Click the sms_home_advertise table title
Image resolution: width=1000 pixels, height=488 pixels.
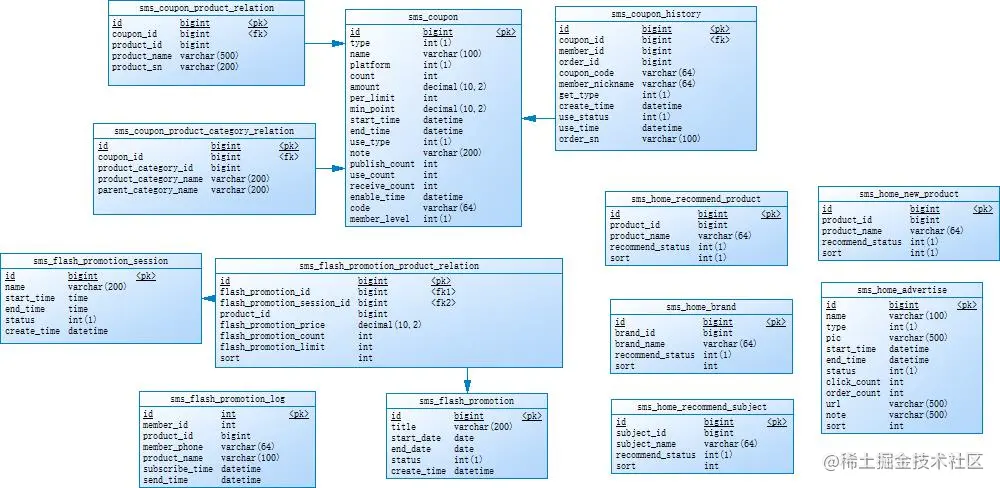click(x=902, y=290)
